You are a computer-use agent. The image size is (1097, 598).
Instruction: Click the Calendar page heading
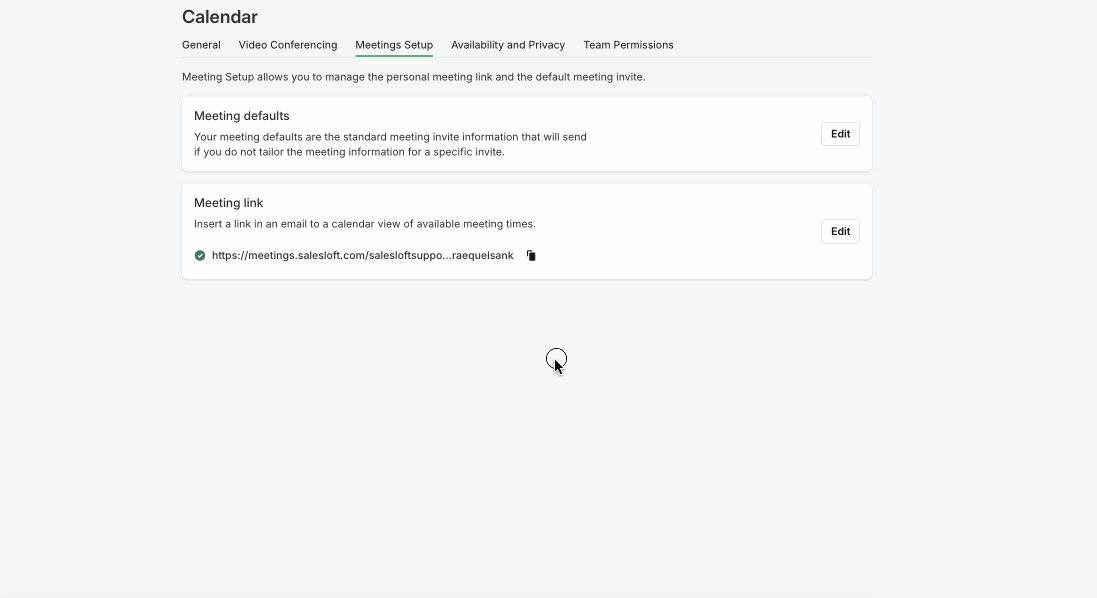click(x=220, y=17)
